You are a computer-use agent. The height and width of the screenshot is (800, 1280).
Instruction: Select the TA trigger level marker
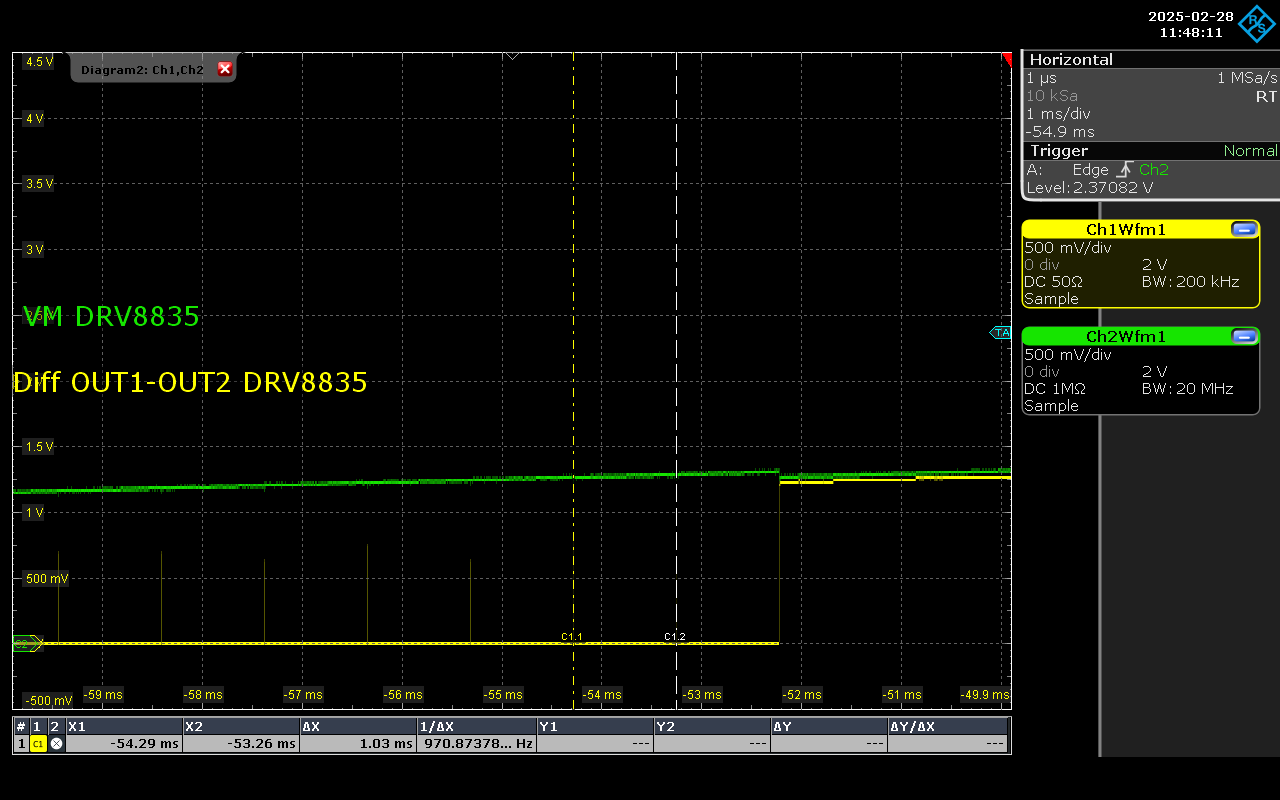(x=1001, y=332)
